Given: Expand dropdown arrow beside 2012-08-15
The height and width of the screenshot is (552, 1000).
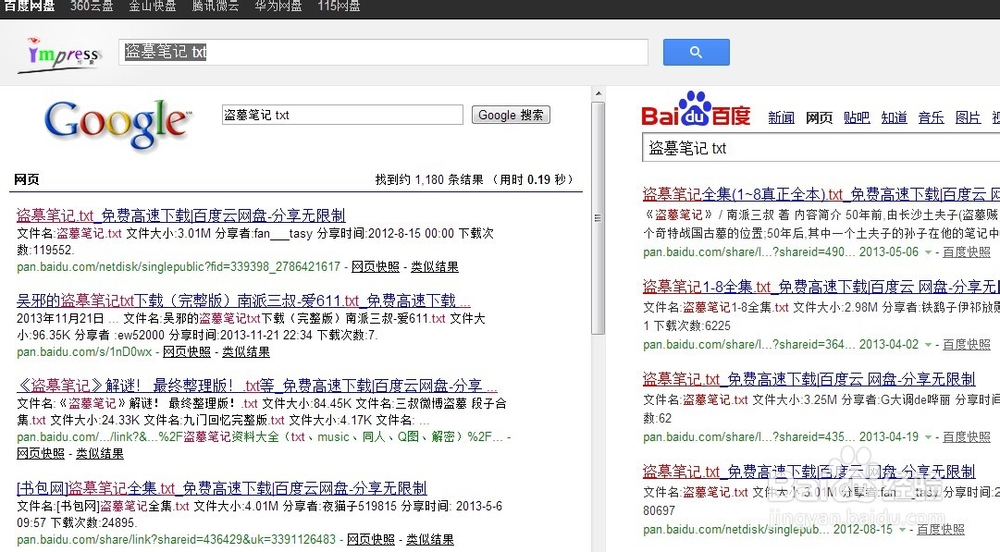Looking at the screenshot, I should click(x=902, y=530).
